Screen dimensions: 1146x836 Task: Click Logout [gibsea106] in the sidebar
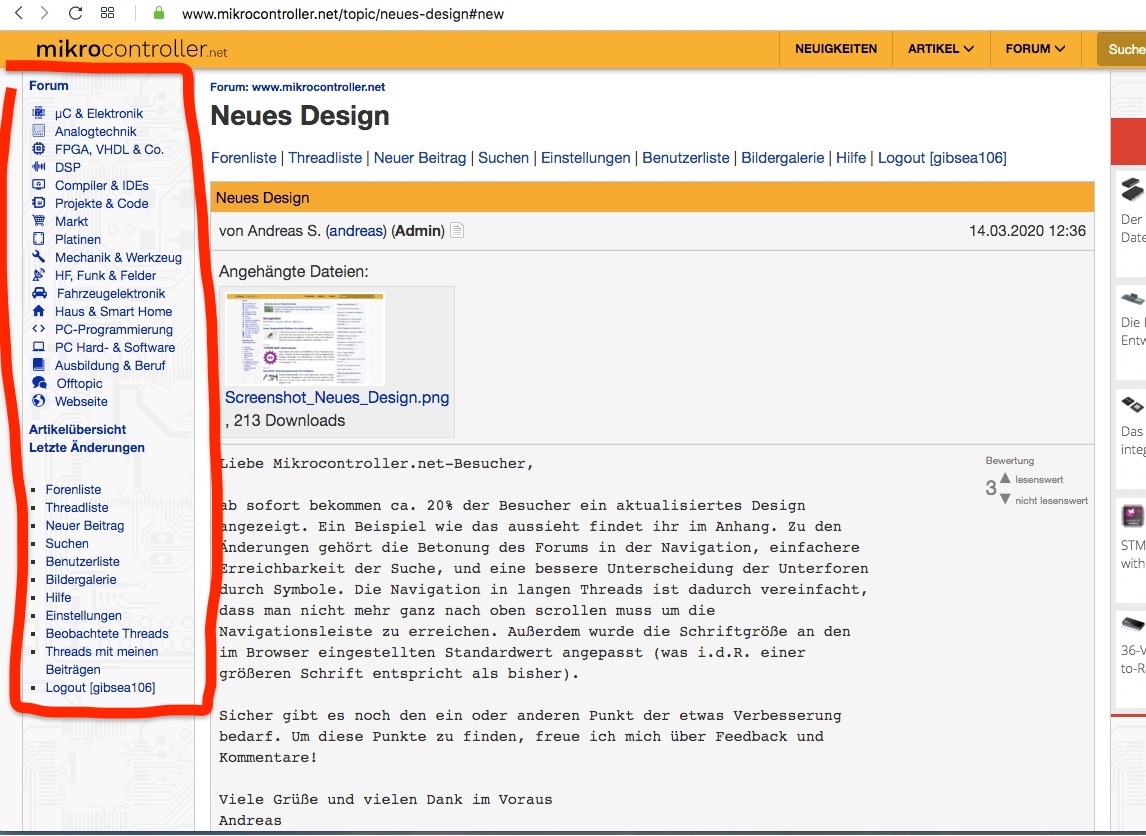click(x=100, y=688)
